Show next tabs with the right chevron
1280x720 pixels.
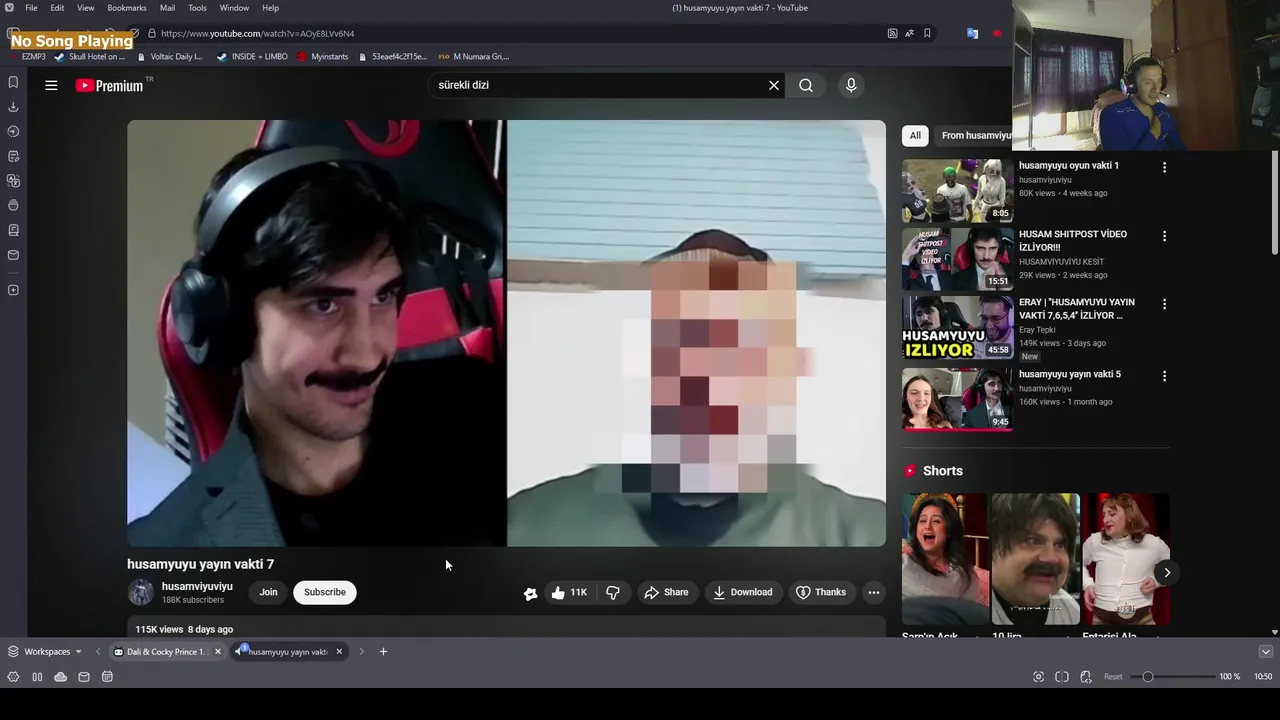[361, 651]
